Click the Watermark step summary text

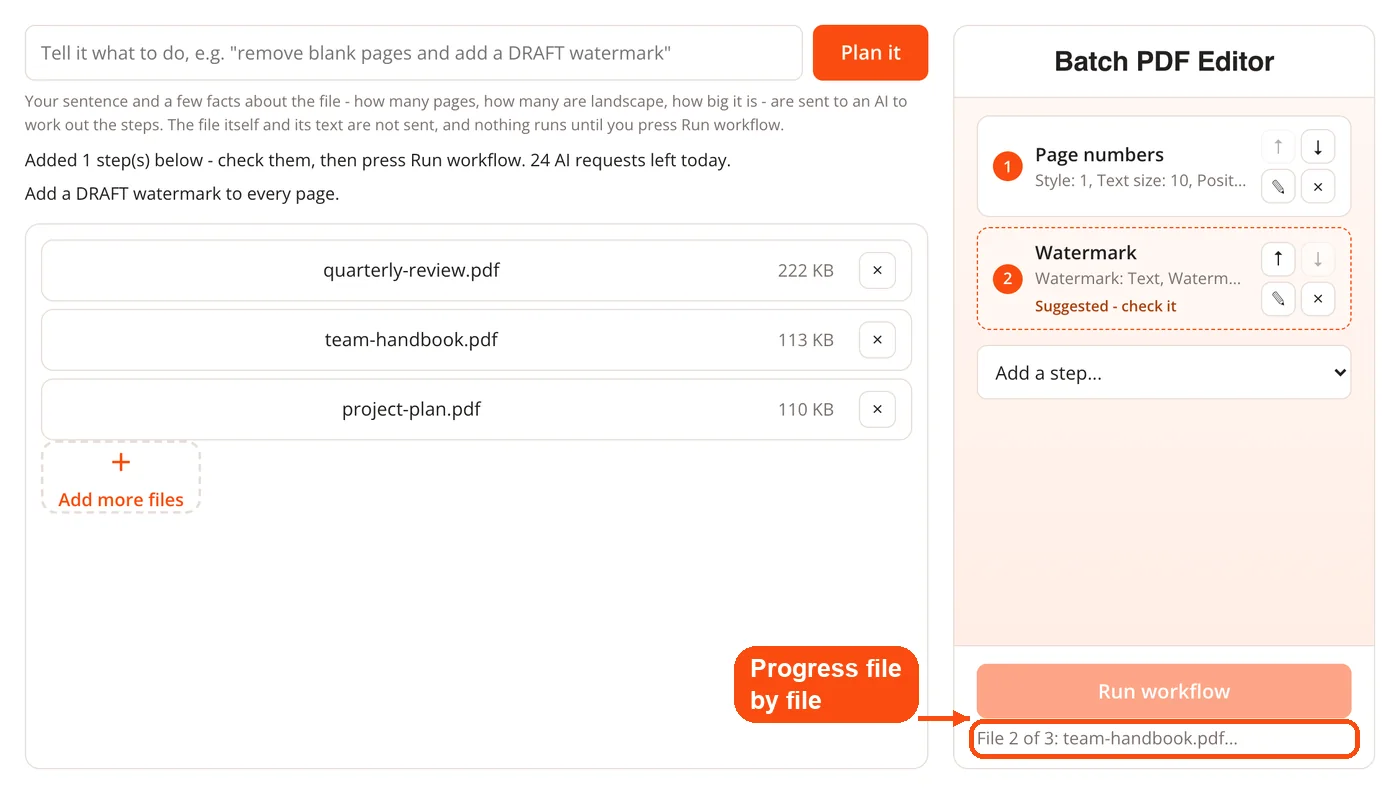1138,278
